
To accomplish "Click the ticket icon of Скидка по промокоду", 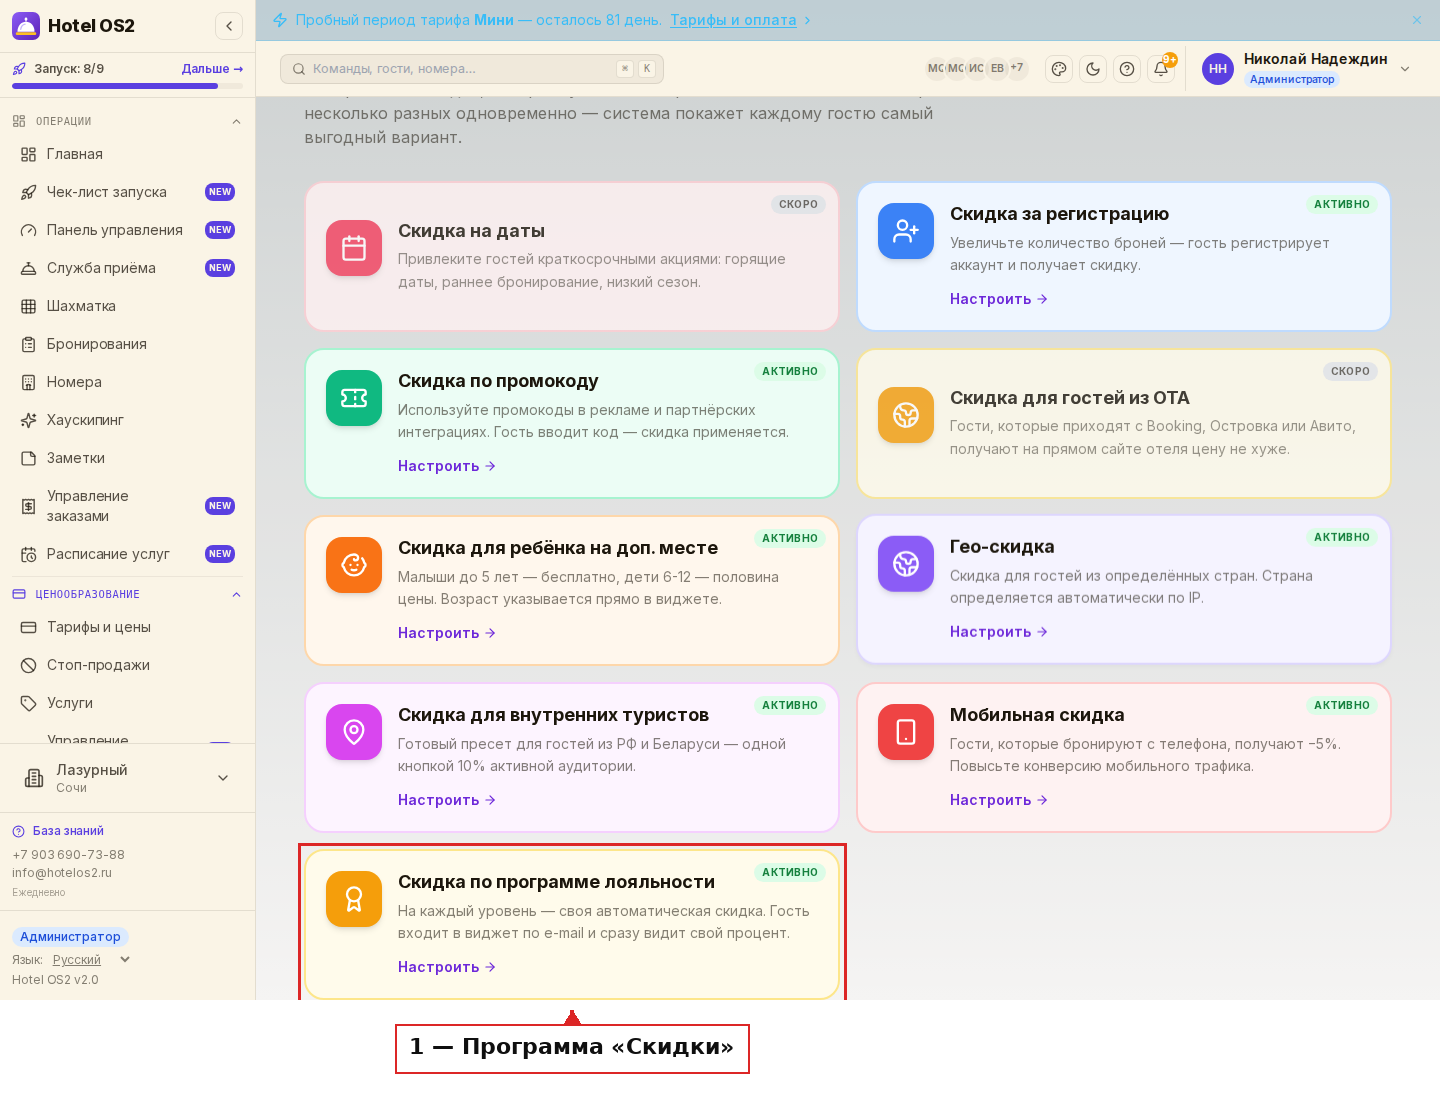I will click(x=354, y=398).
